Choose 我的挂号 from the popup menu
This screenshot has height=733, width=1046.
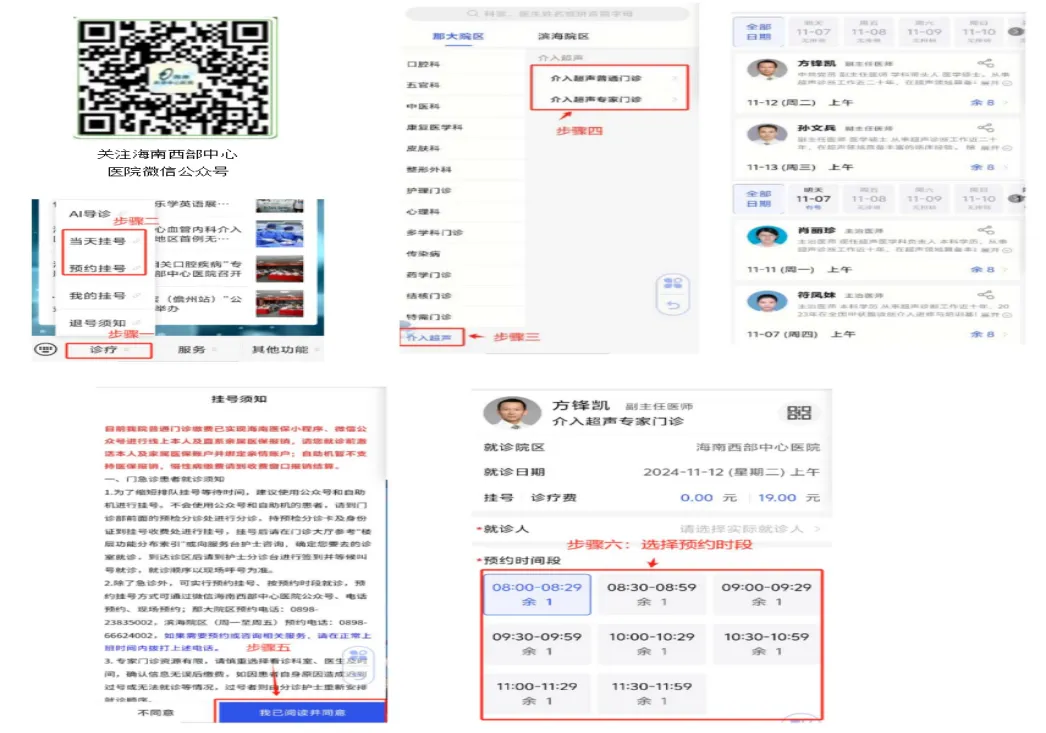pos(98,295)
